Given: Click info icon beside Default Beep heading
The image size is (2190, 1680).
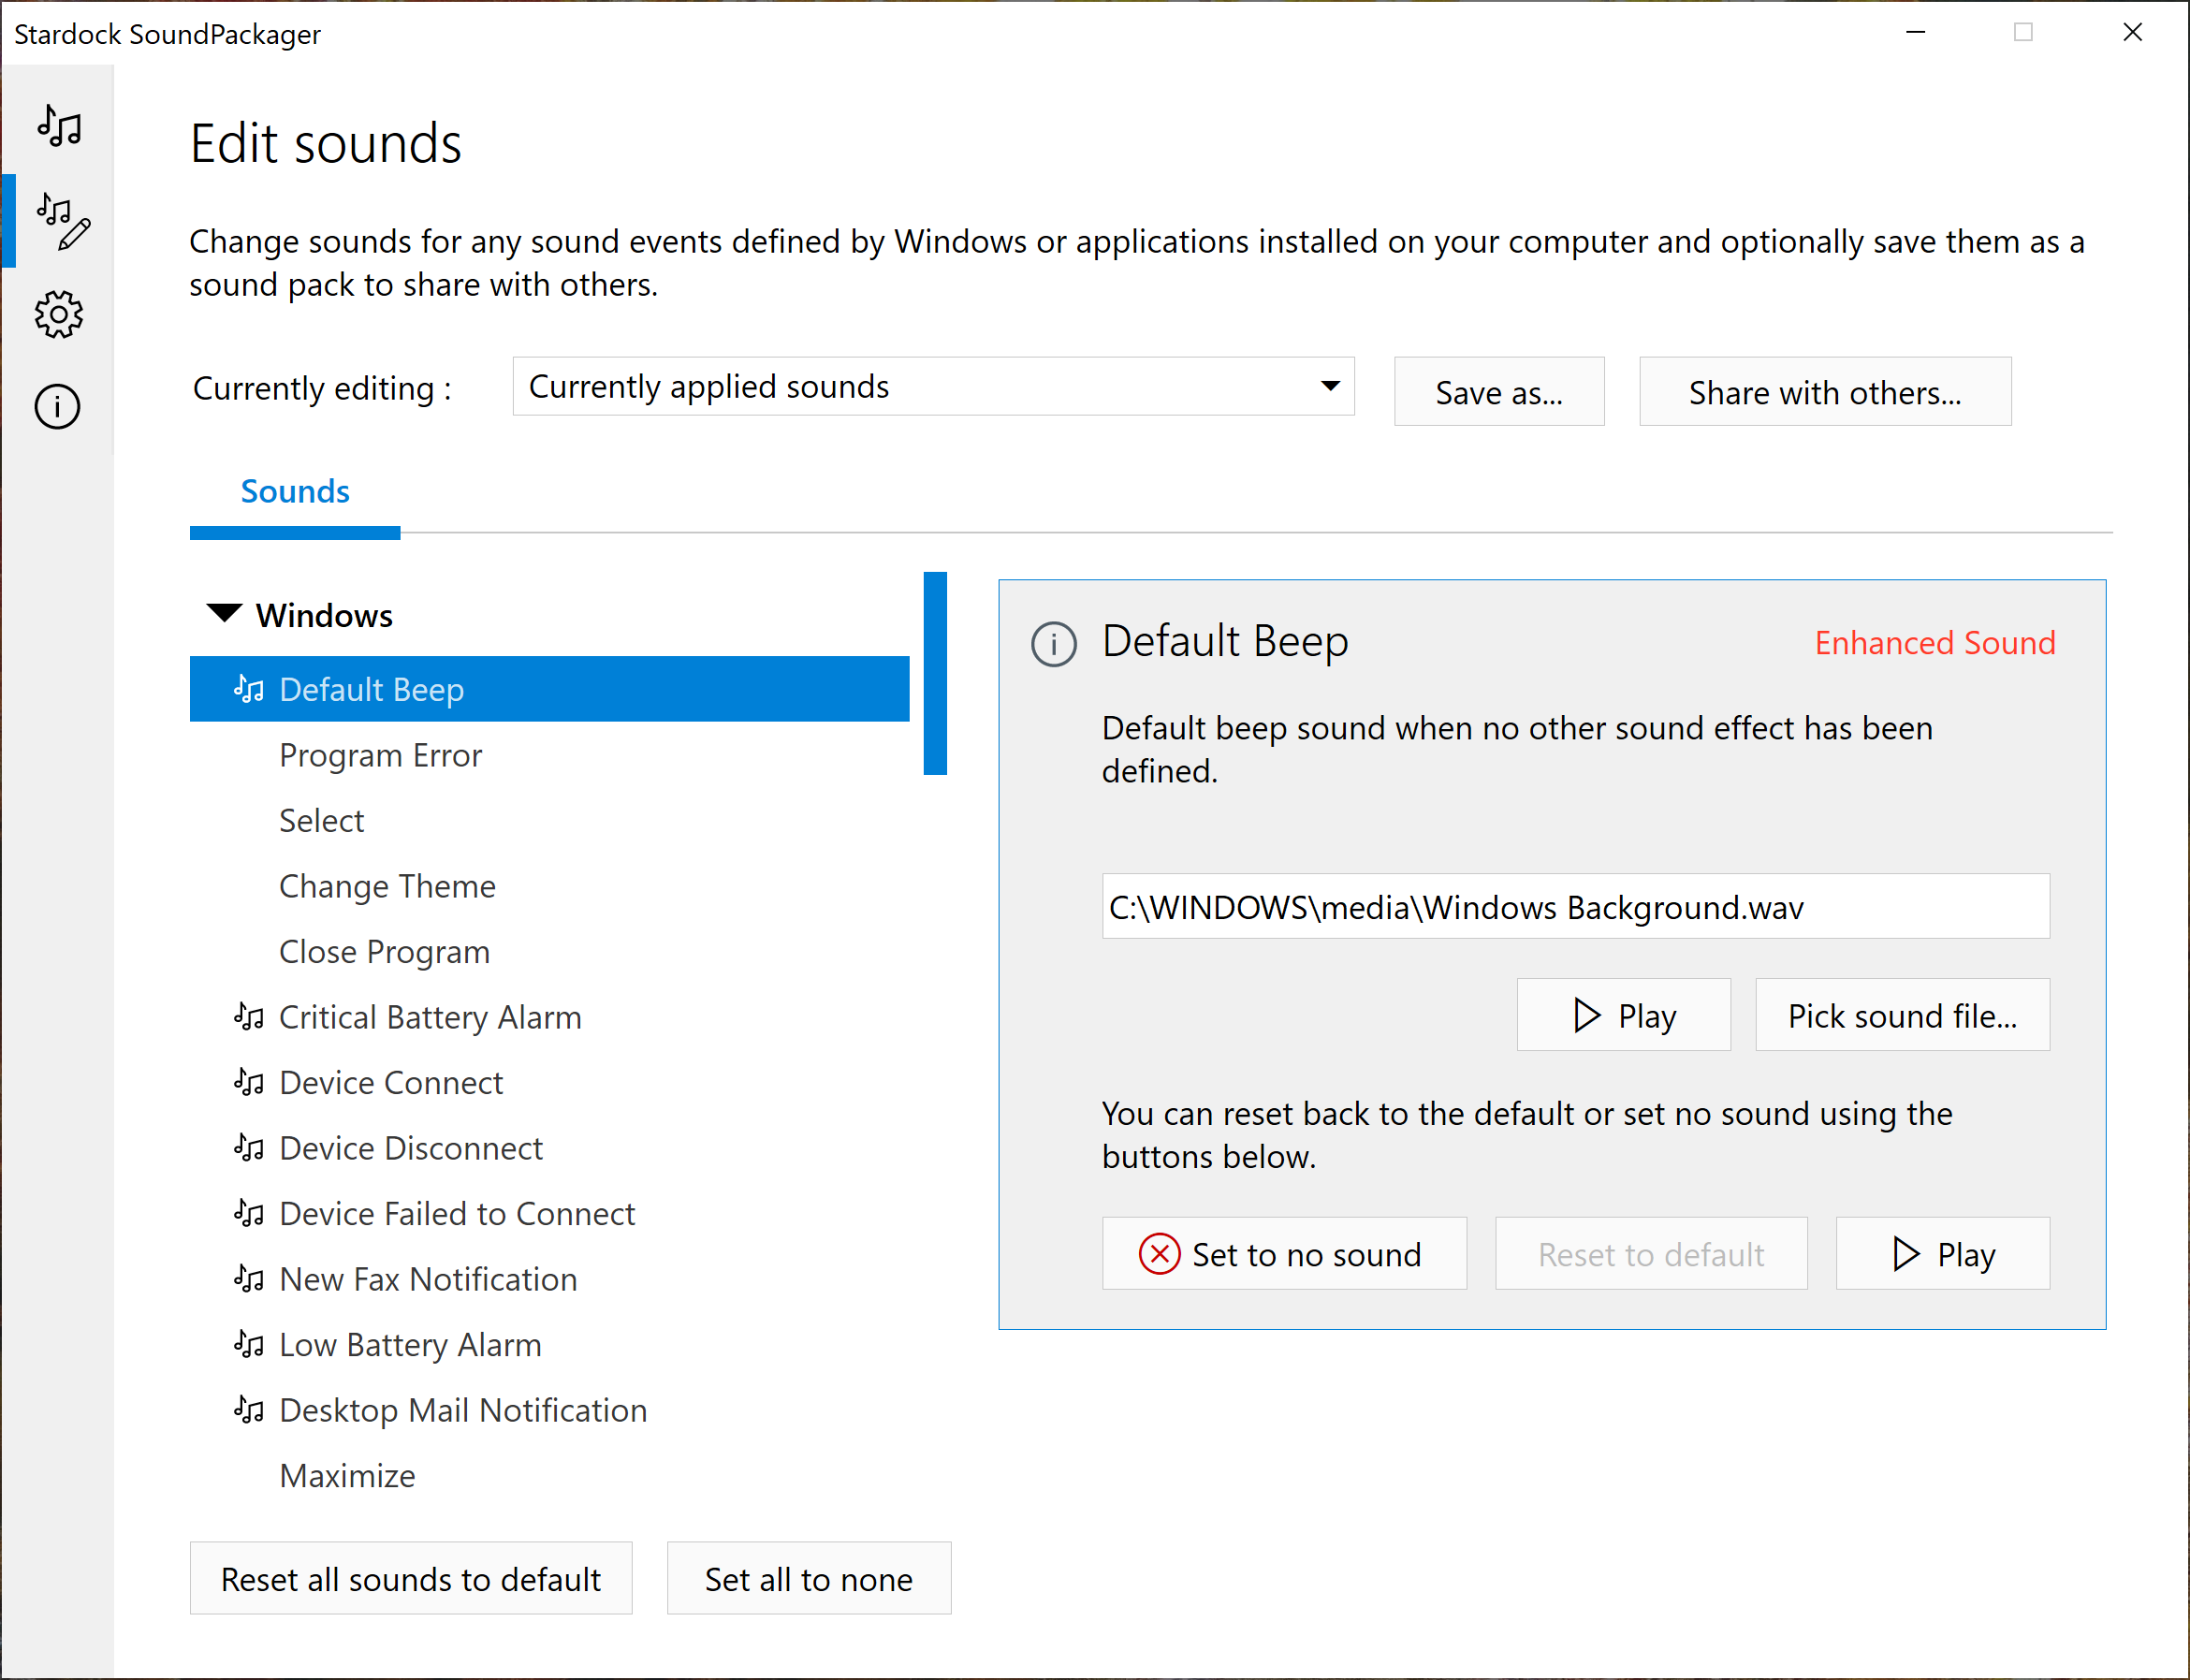Looking at the screenshot, I should tap(1054, 644).
